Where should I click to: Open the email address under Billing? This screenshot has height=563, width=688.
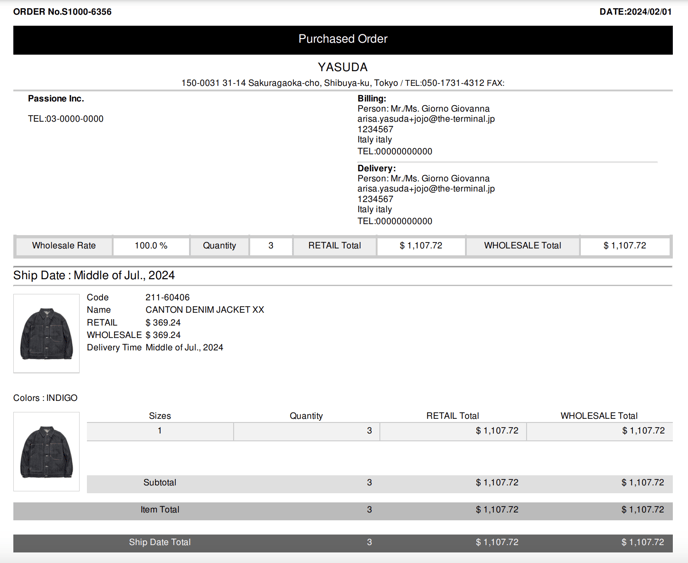426,119
